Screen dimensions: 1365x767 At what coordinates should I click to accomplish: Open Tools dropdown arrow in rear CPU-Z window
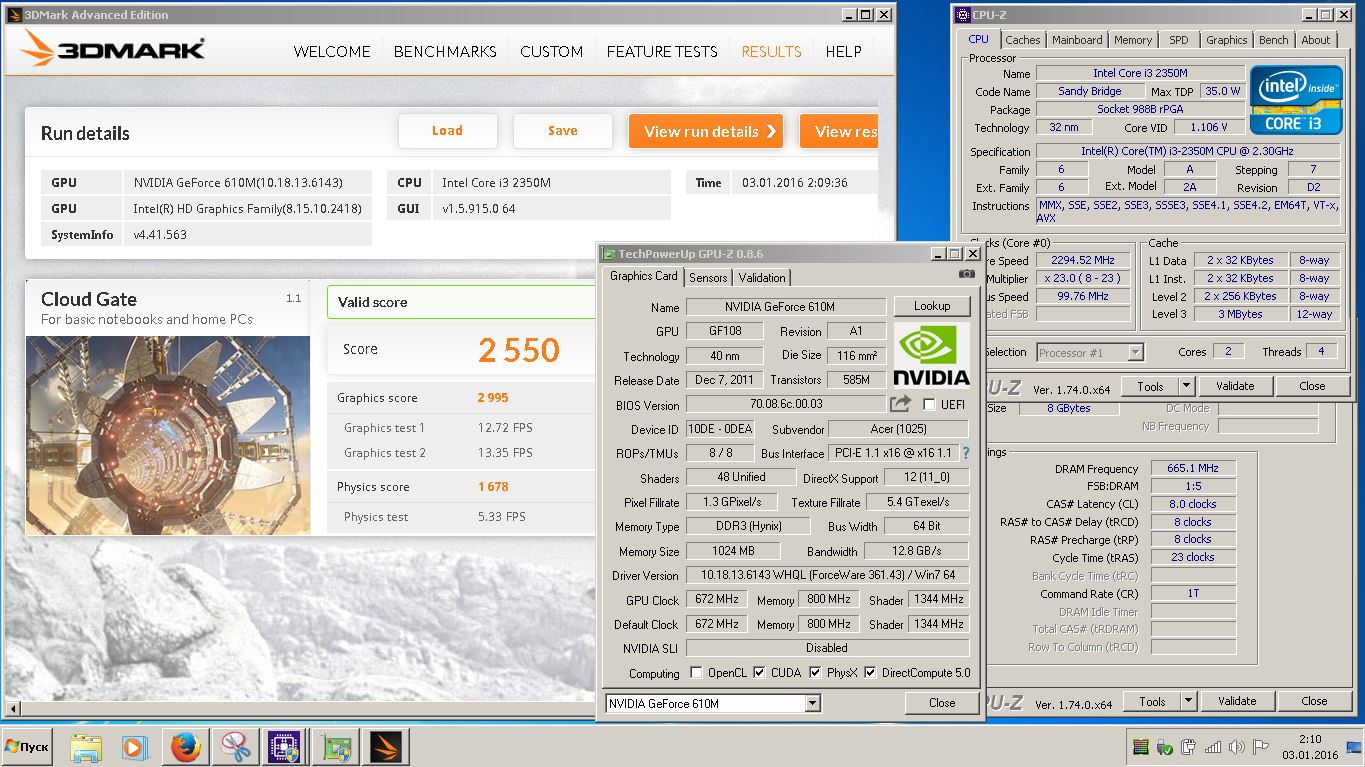pos(1189,701)
